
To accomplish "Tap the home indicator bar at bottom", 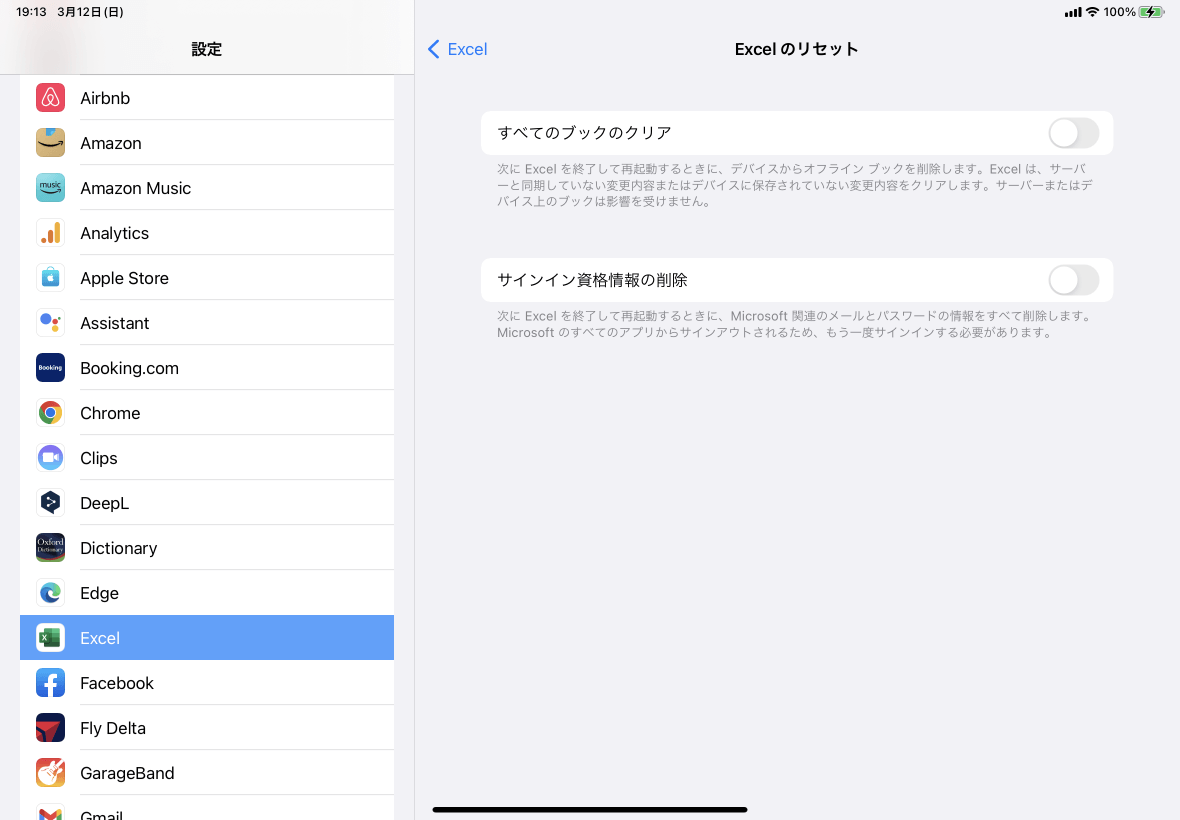I will click(x=589, y=809).
